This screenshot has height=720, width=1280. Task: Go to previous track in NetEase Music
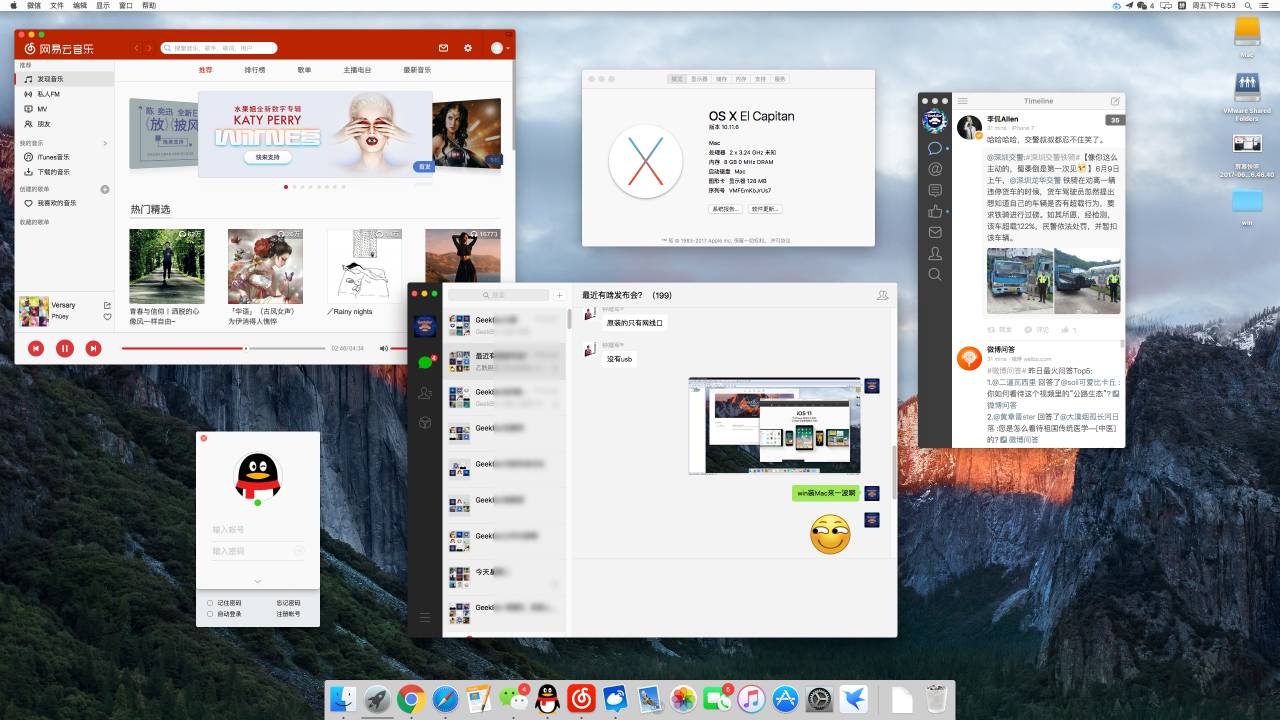click(x=36, y=348)
